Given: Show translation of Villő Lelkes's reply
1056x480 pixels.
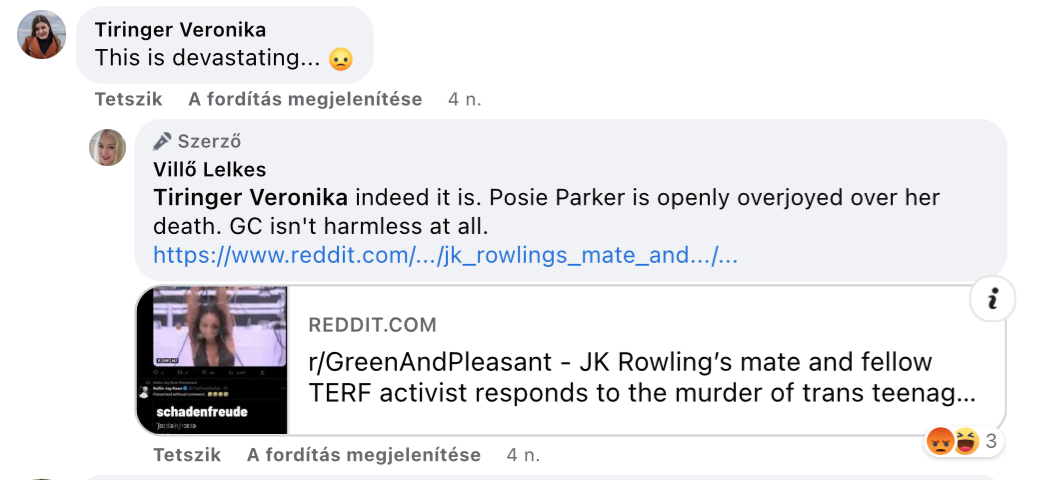Looking at the screenshot, I should click(364, 455).
